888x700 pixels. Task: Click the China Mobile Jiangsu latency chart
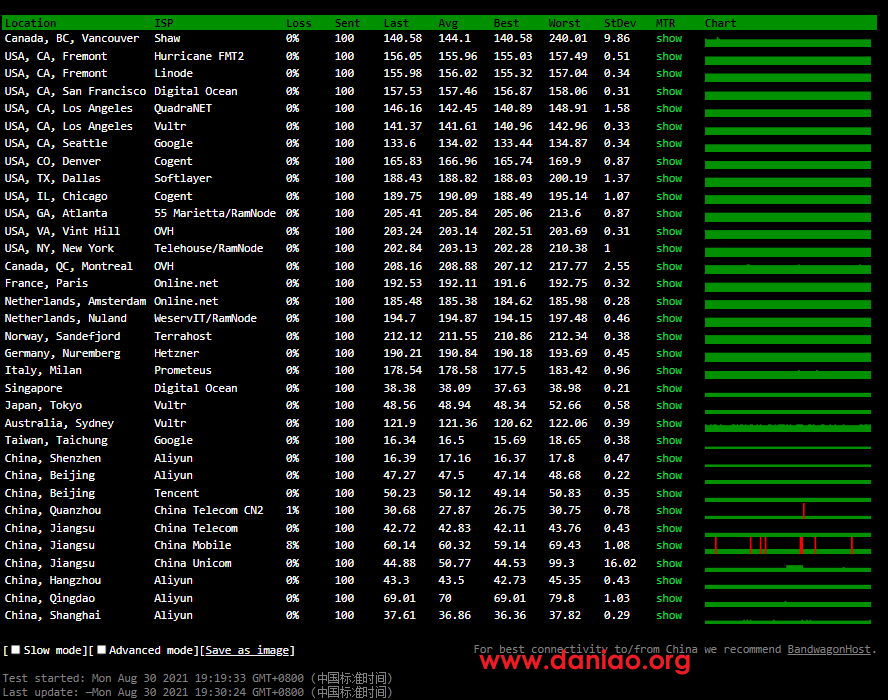coord(788,545)
